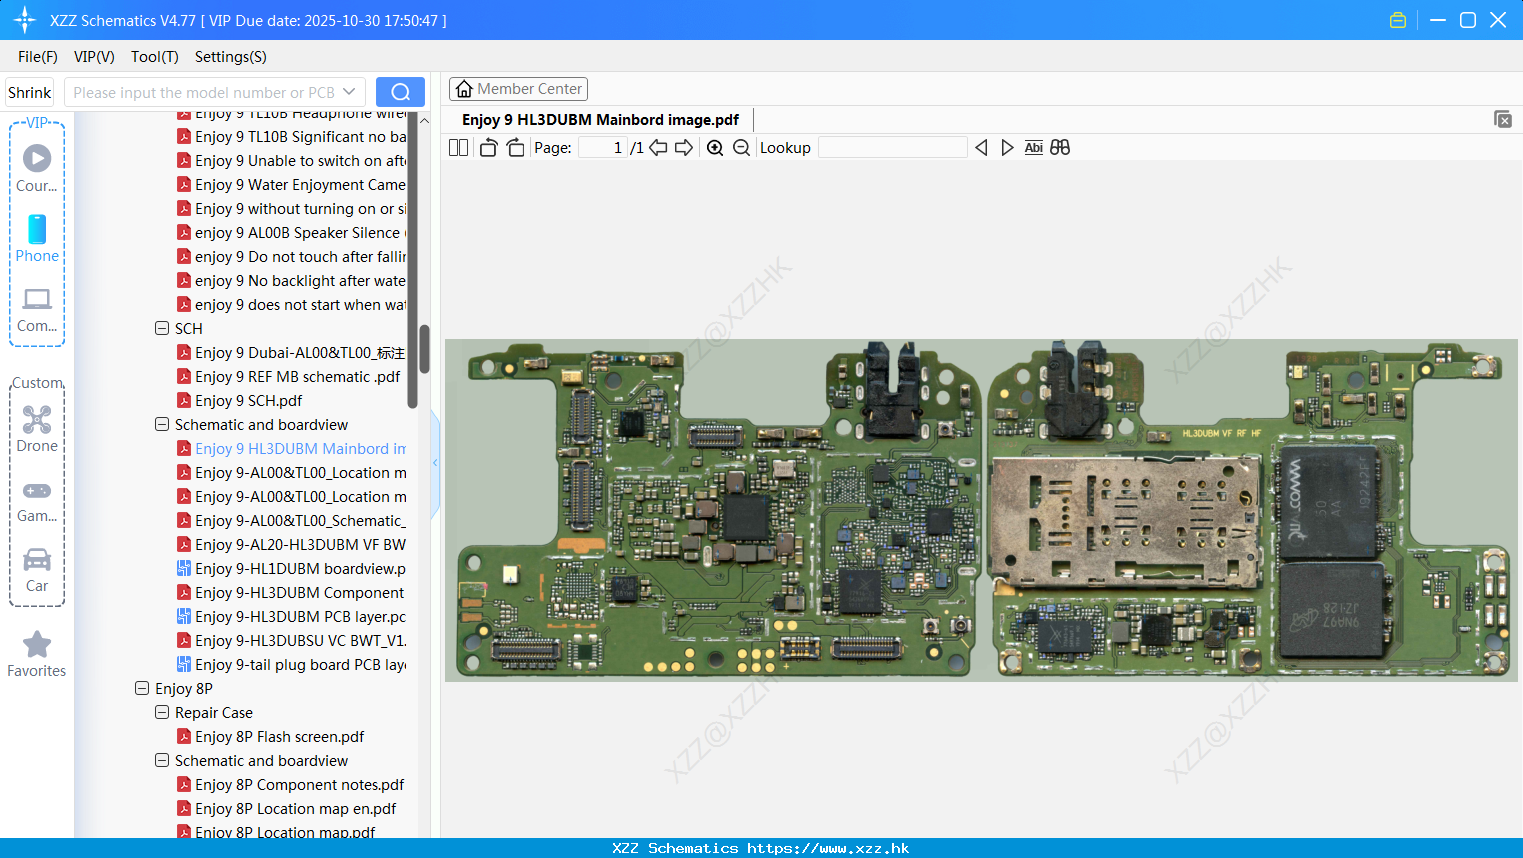Click the blue search button
This screenshot has width=1523, height=858.
(x=400, y=92)
